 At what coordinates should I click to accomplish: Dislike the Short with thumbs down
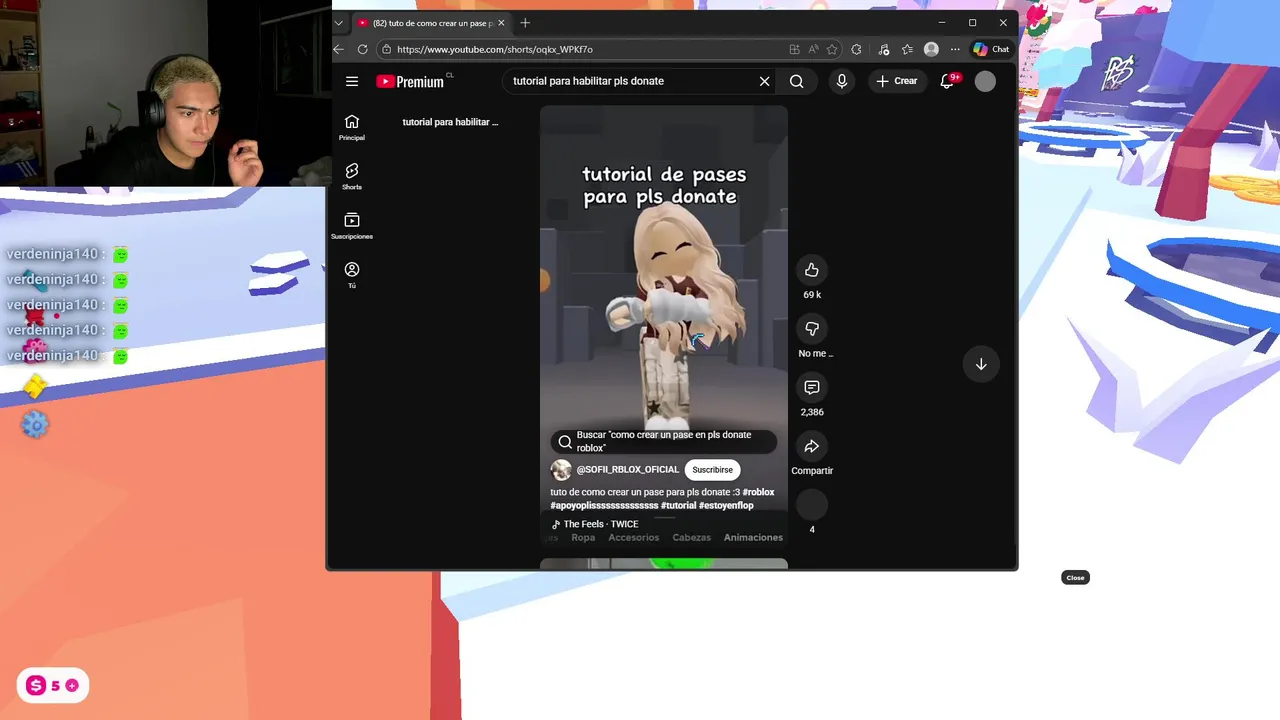pyautogui.click(x=812, y=328)
